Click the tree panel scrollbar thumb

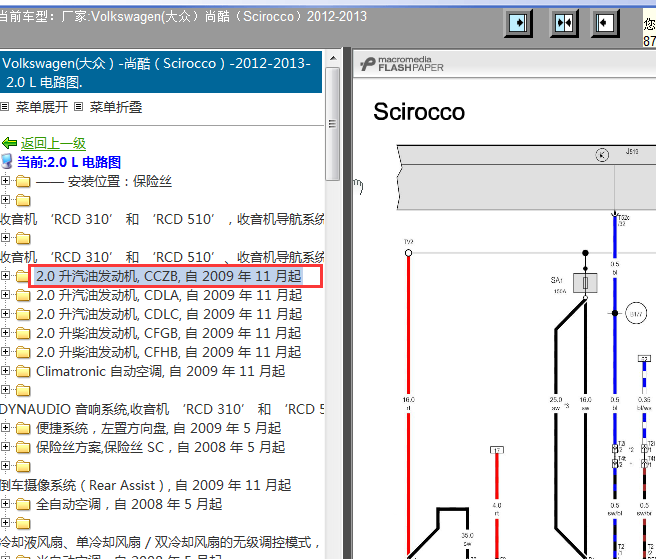coord(333,124)
